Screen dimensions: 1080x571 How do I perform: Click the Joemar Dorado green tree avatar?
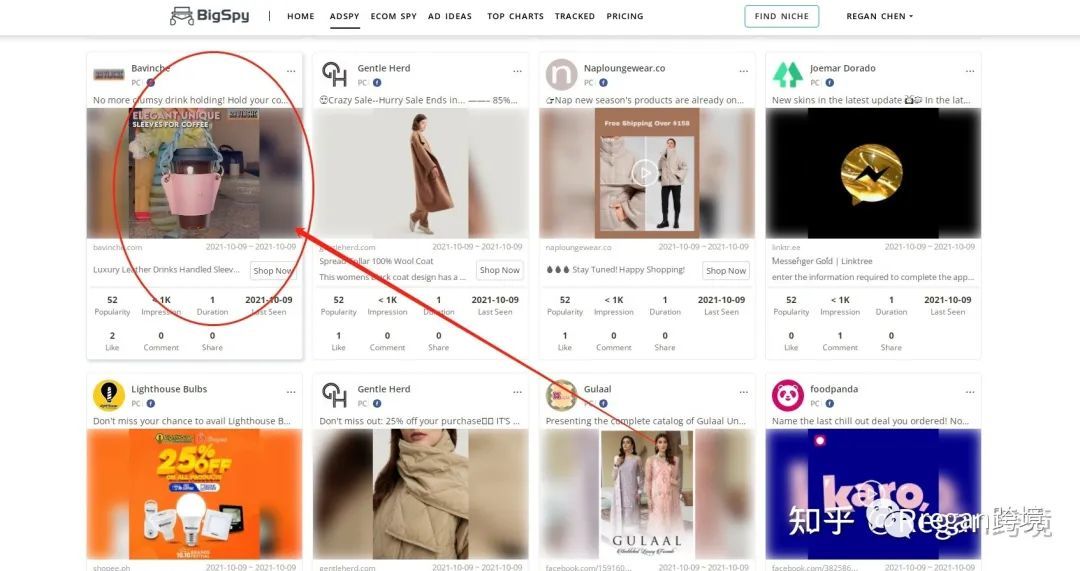[787, 74]
